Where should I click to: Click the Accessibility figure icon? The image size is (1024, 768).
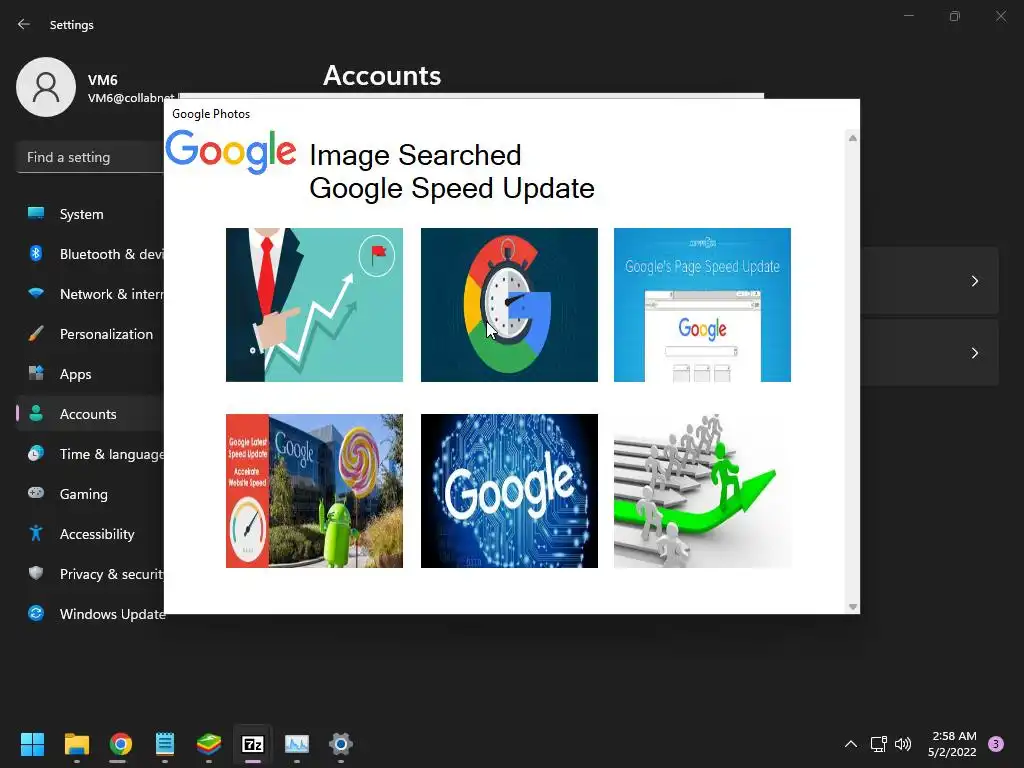[36, 534]
